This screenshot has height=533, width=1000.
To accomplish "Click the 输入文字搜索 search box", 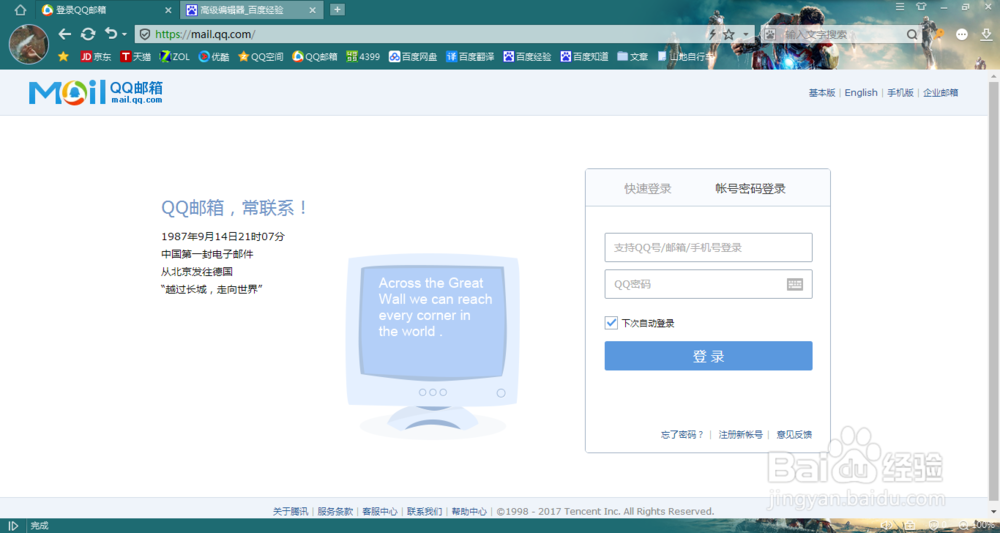I will [x=841, y=34].
